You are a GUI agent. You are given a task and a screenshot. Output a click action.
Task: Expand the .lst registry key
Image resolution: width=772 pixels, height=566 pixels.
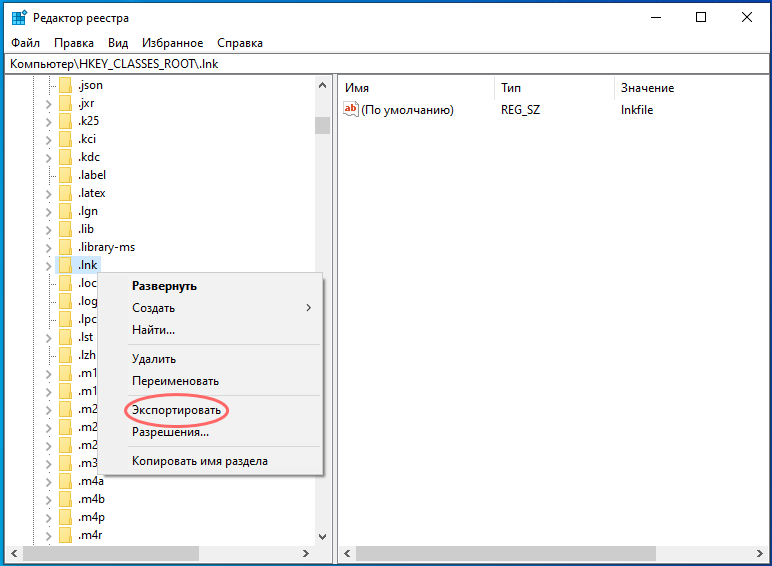click(x=48, y=338)
